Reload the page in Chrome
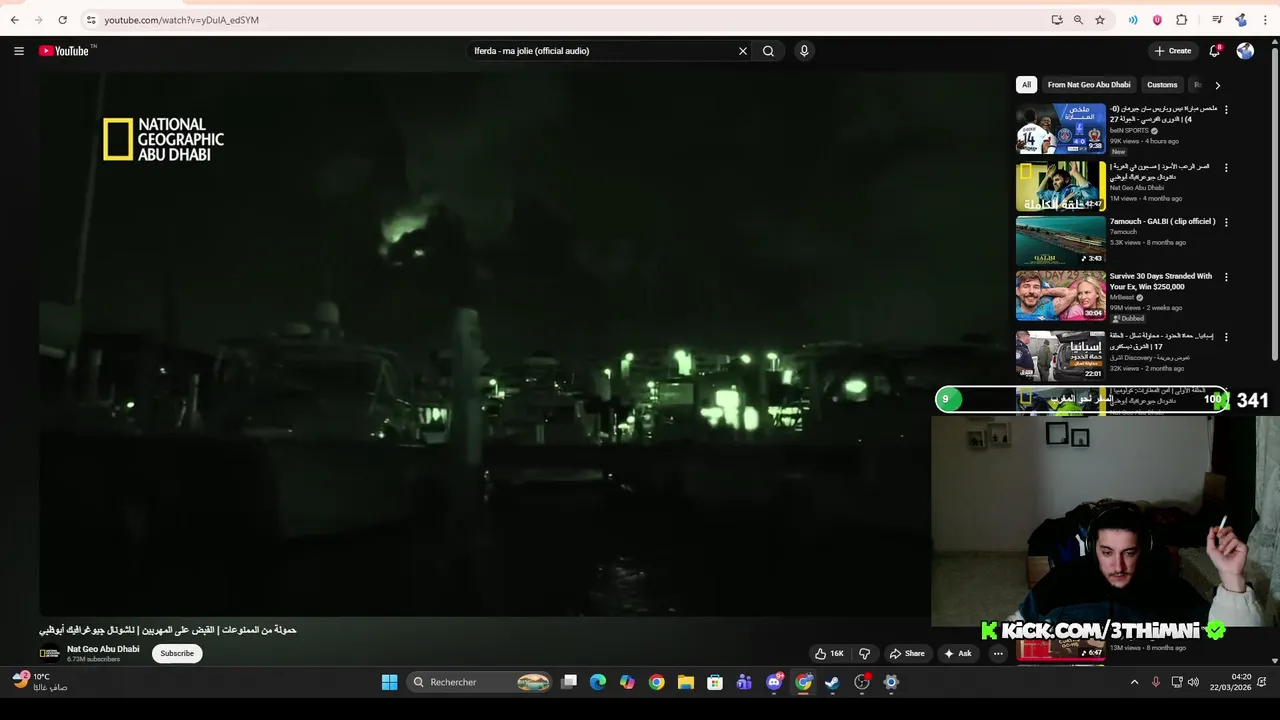1280x720 pixels. 62,20
